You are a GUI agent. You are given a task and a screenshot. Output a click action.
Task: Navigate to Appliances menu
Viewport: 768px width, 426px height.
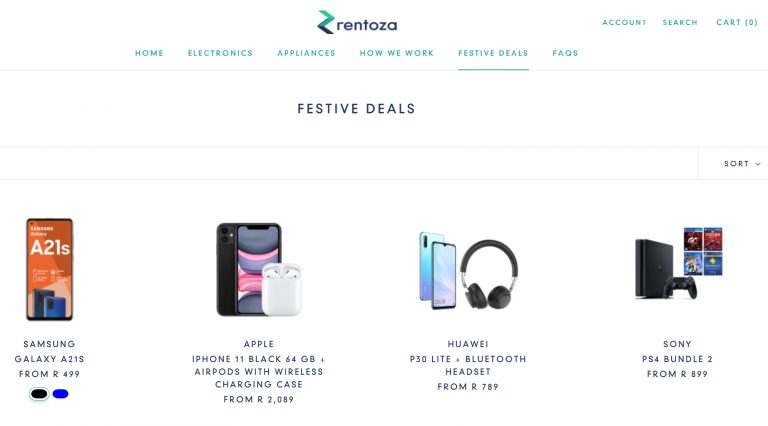307,53
